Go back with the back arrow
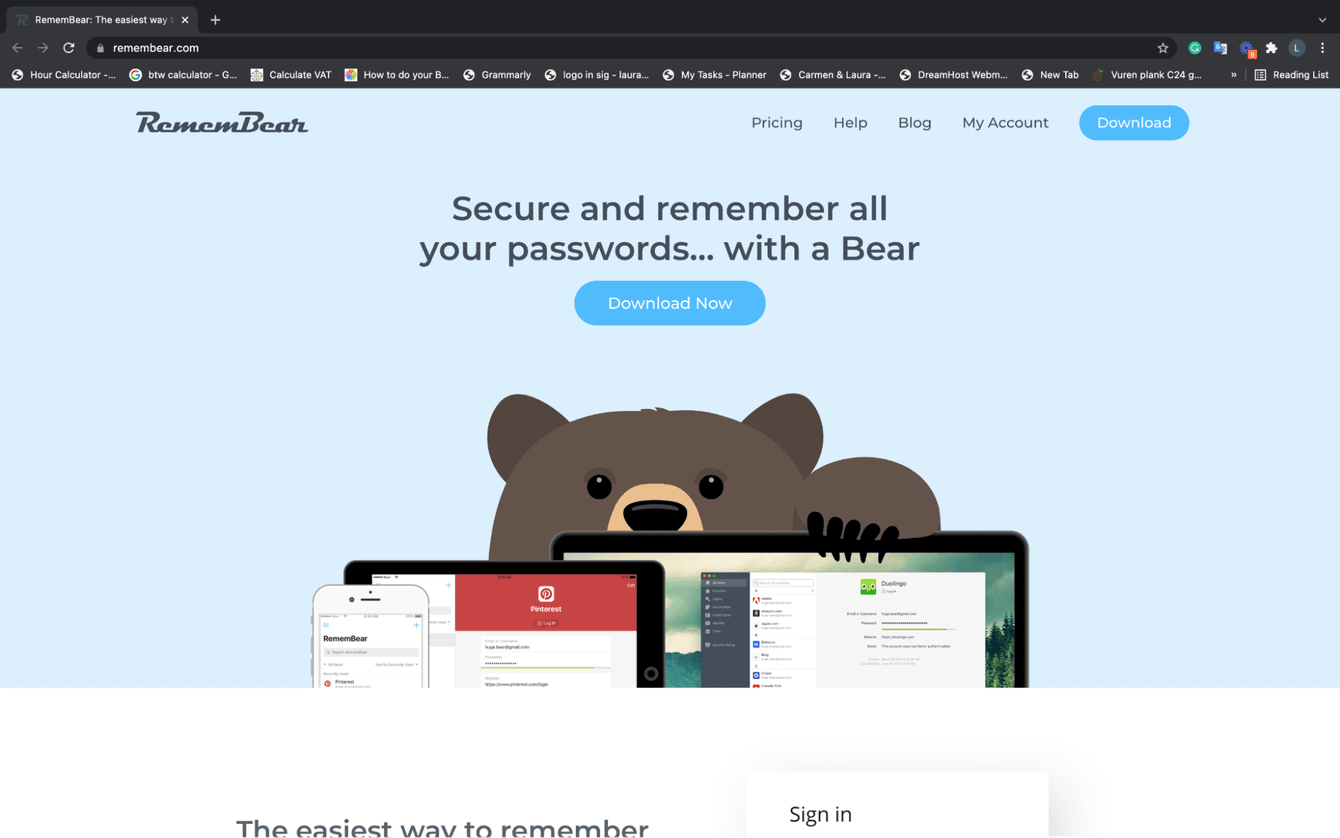The image size is (1340, 838). point(17,48)
